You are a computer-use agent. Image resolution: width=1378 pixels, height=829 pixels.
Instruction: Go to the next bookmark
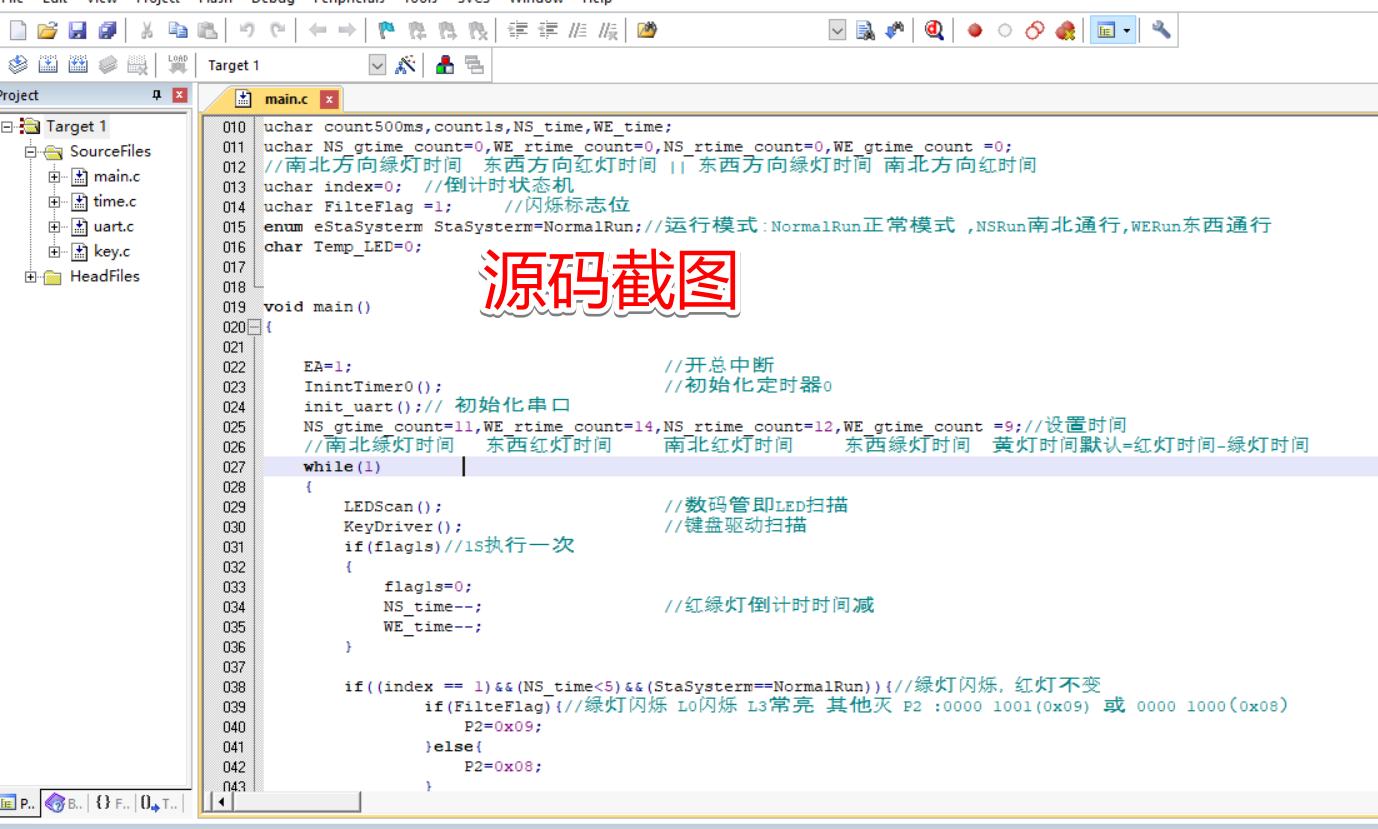[447, 31]
